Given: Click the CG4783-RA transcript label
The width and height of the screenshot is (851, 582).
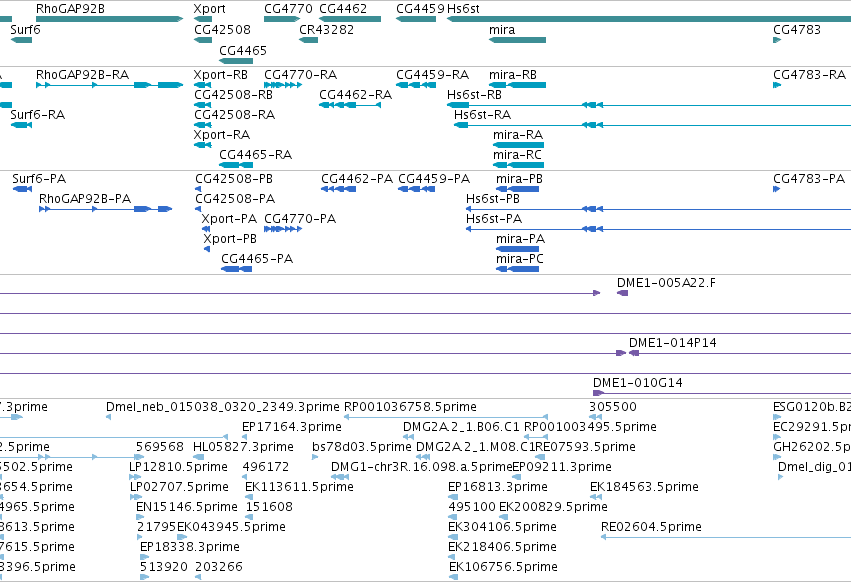Looking at the screenshot, I should tap(809, 75).
